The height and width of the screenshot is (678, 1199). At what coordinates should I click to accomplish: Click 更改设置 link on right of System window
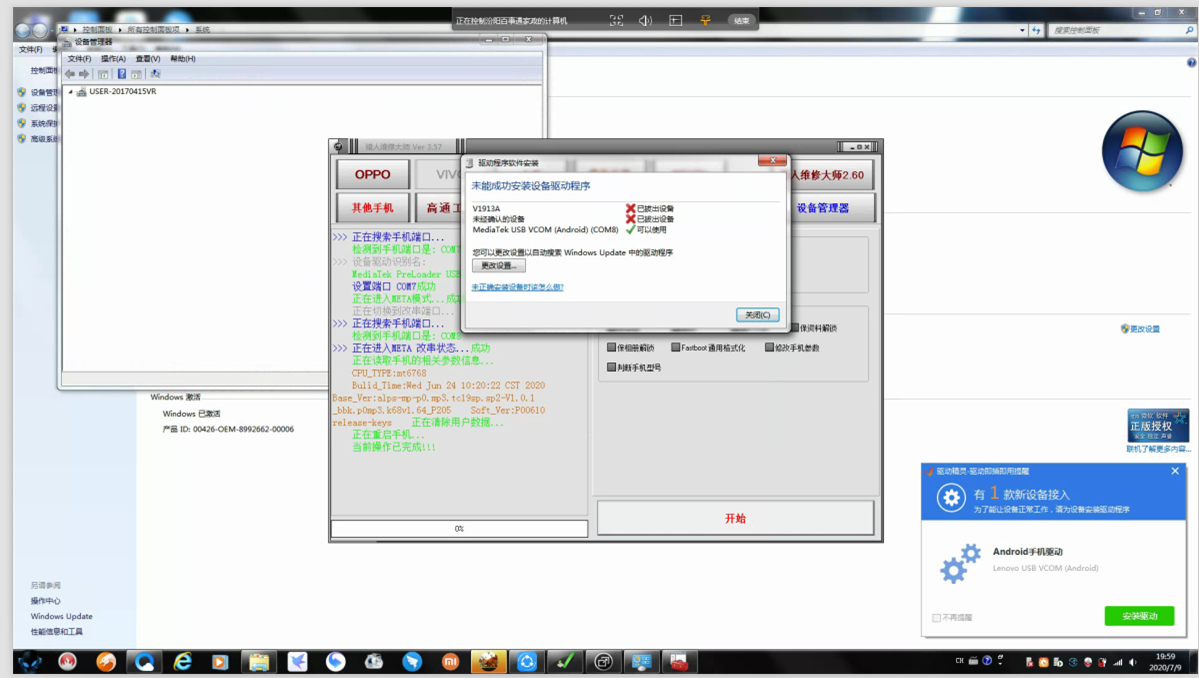pos(1145,329)
